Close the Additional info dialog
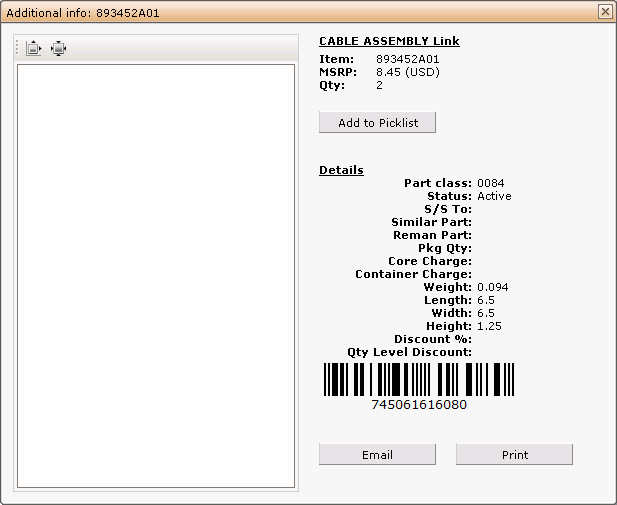Screen dimensions: 617x505 [604, 12]
